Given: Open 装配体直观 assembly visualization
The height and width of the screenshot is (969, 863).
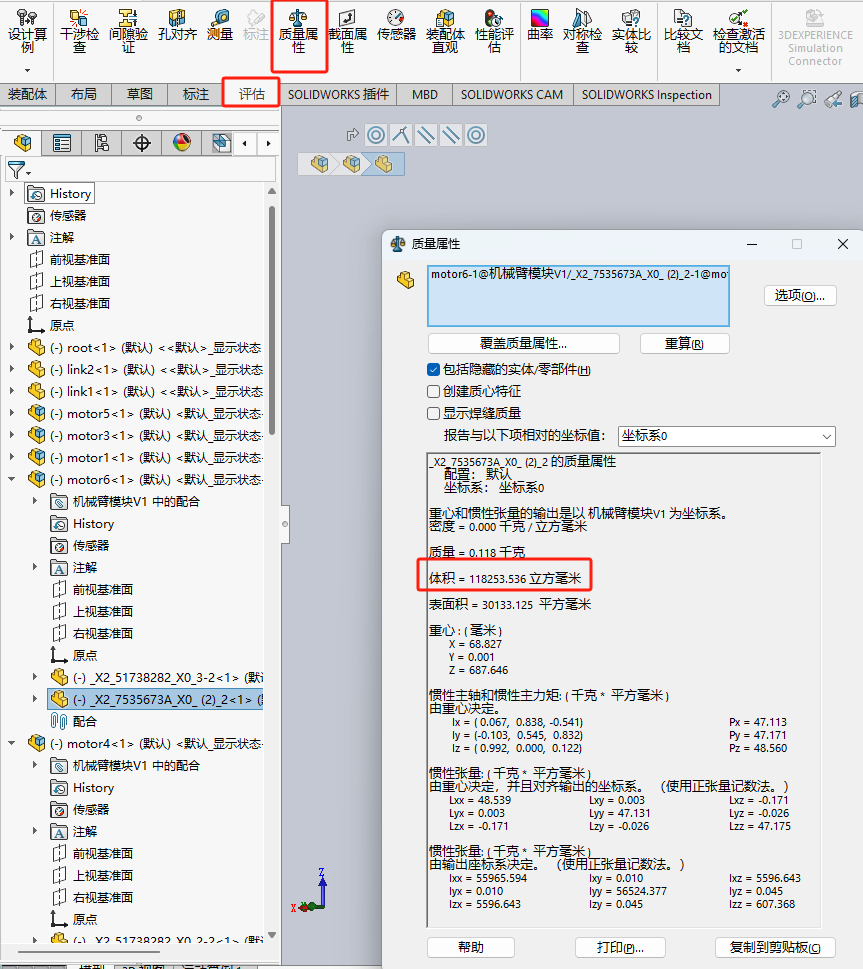Looking at the screenshot, I should (x=445, y=32).
